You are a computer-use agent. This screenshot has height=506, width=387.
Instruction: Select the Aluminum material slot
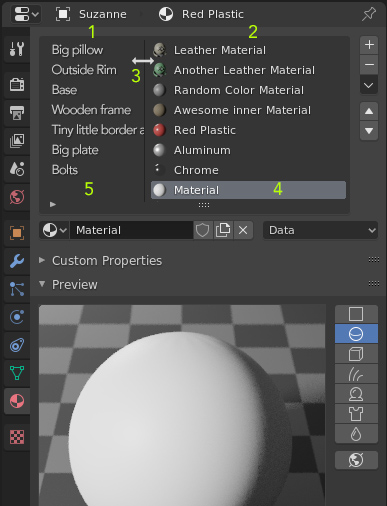click(248, 150)
